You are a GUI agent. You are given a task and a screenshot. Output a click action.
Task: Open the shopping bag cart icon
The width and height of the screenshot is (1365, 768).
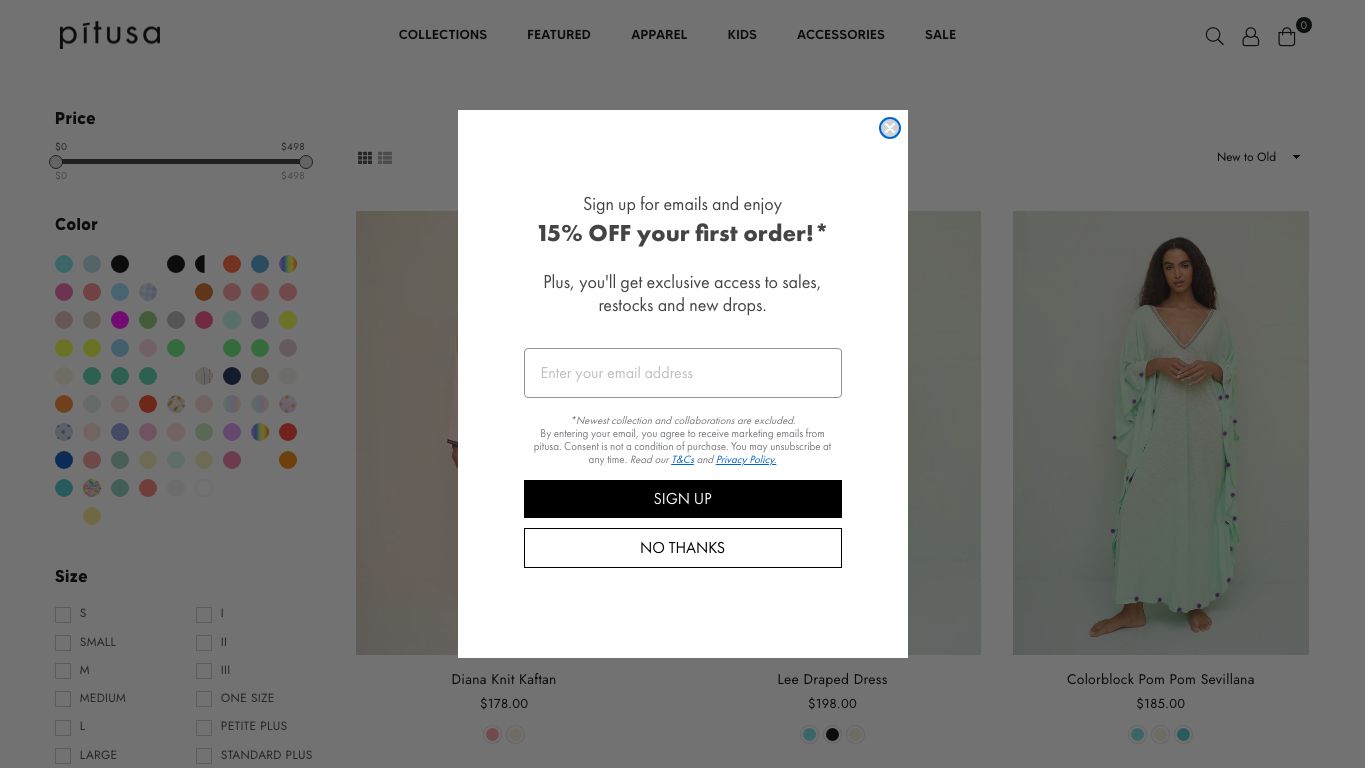pos(1287,36)
